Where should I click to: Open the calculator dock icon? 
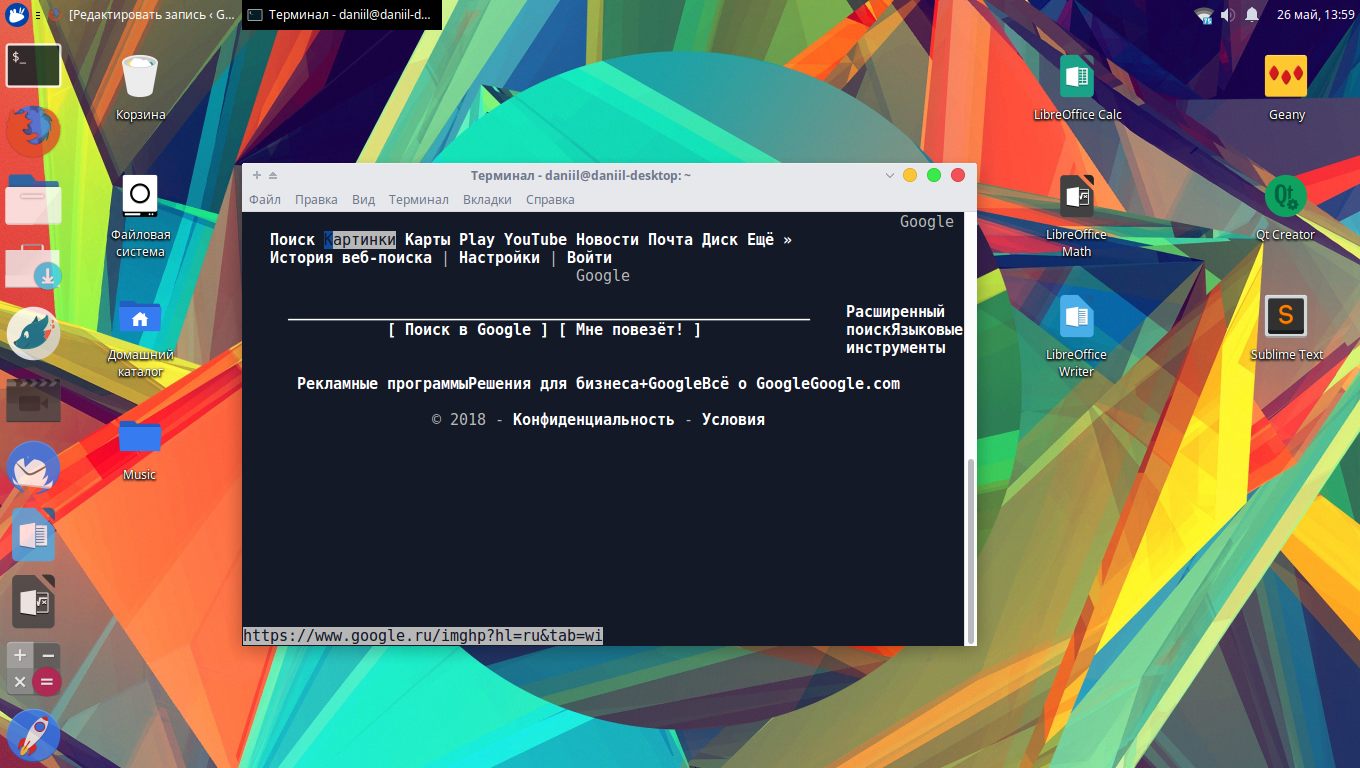(33, 669)
